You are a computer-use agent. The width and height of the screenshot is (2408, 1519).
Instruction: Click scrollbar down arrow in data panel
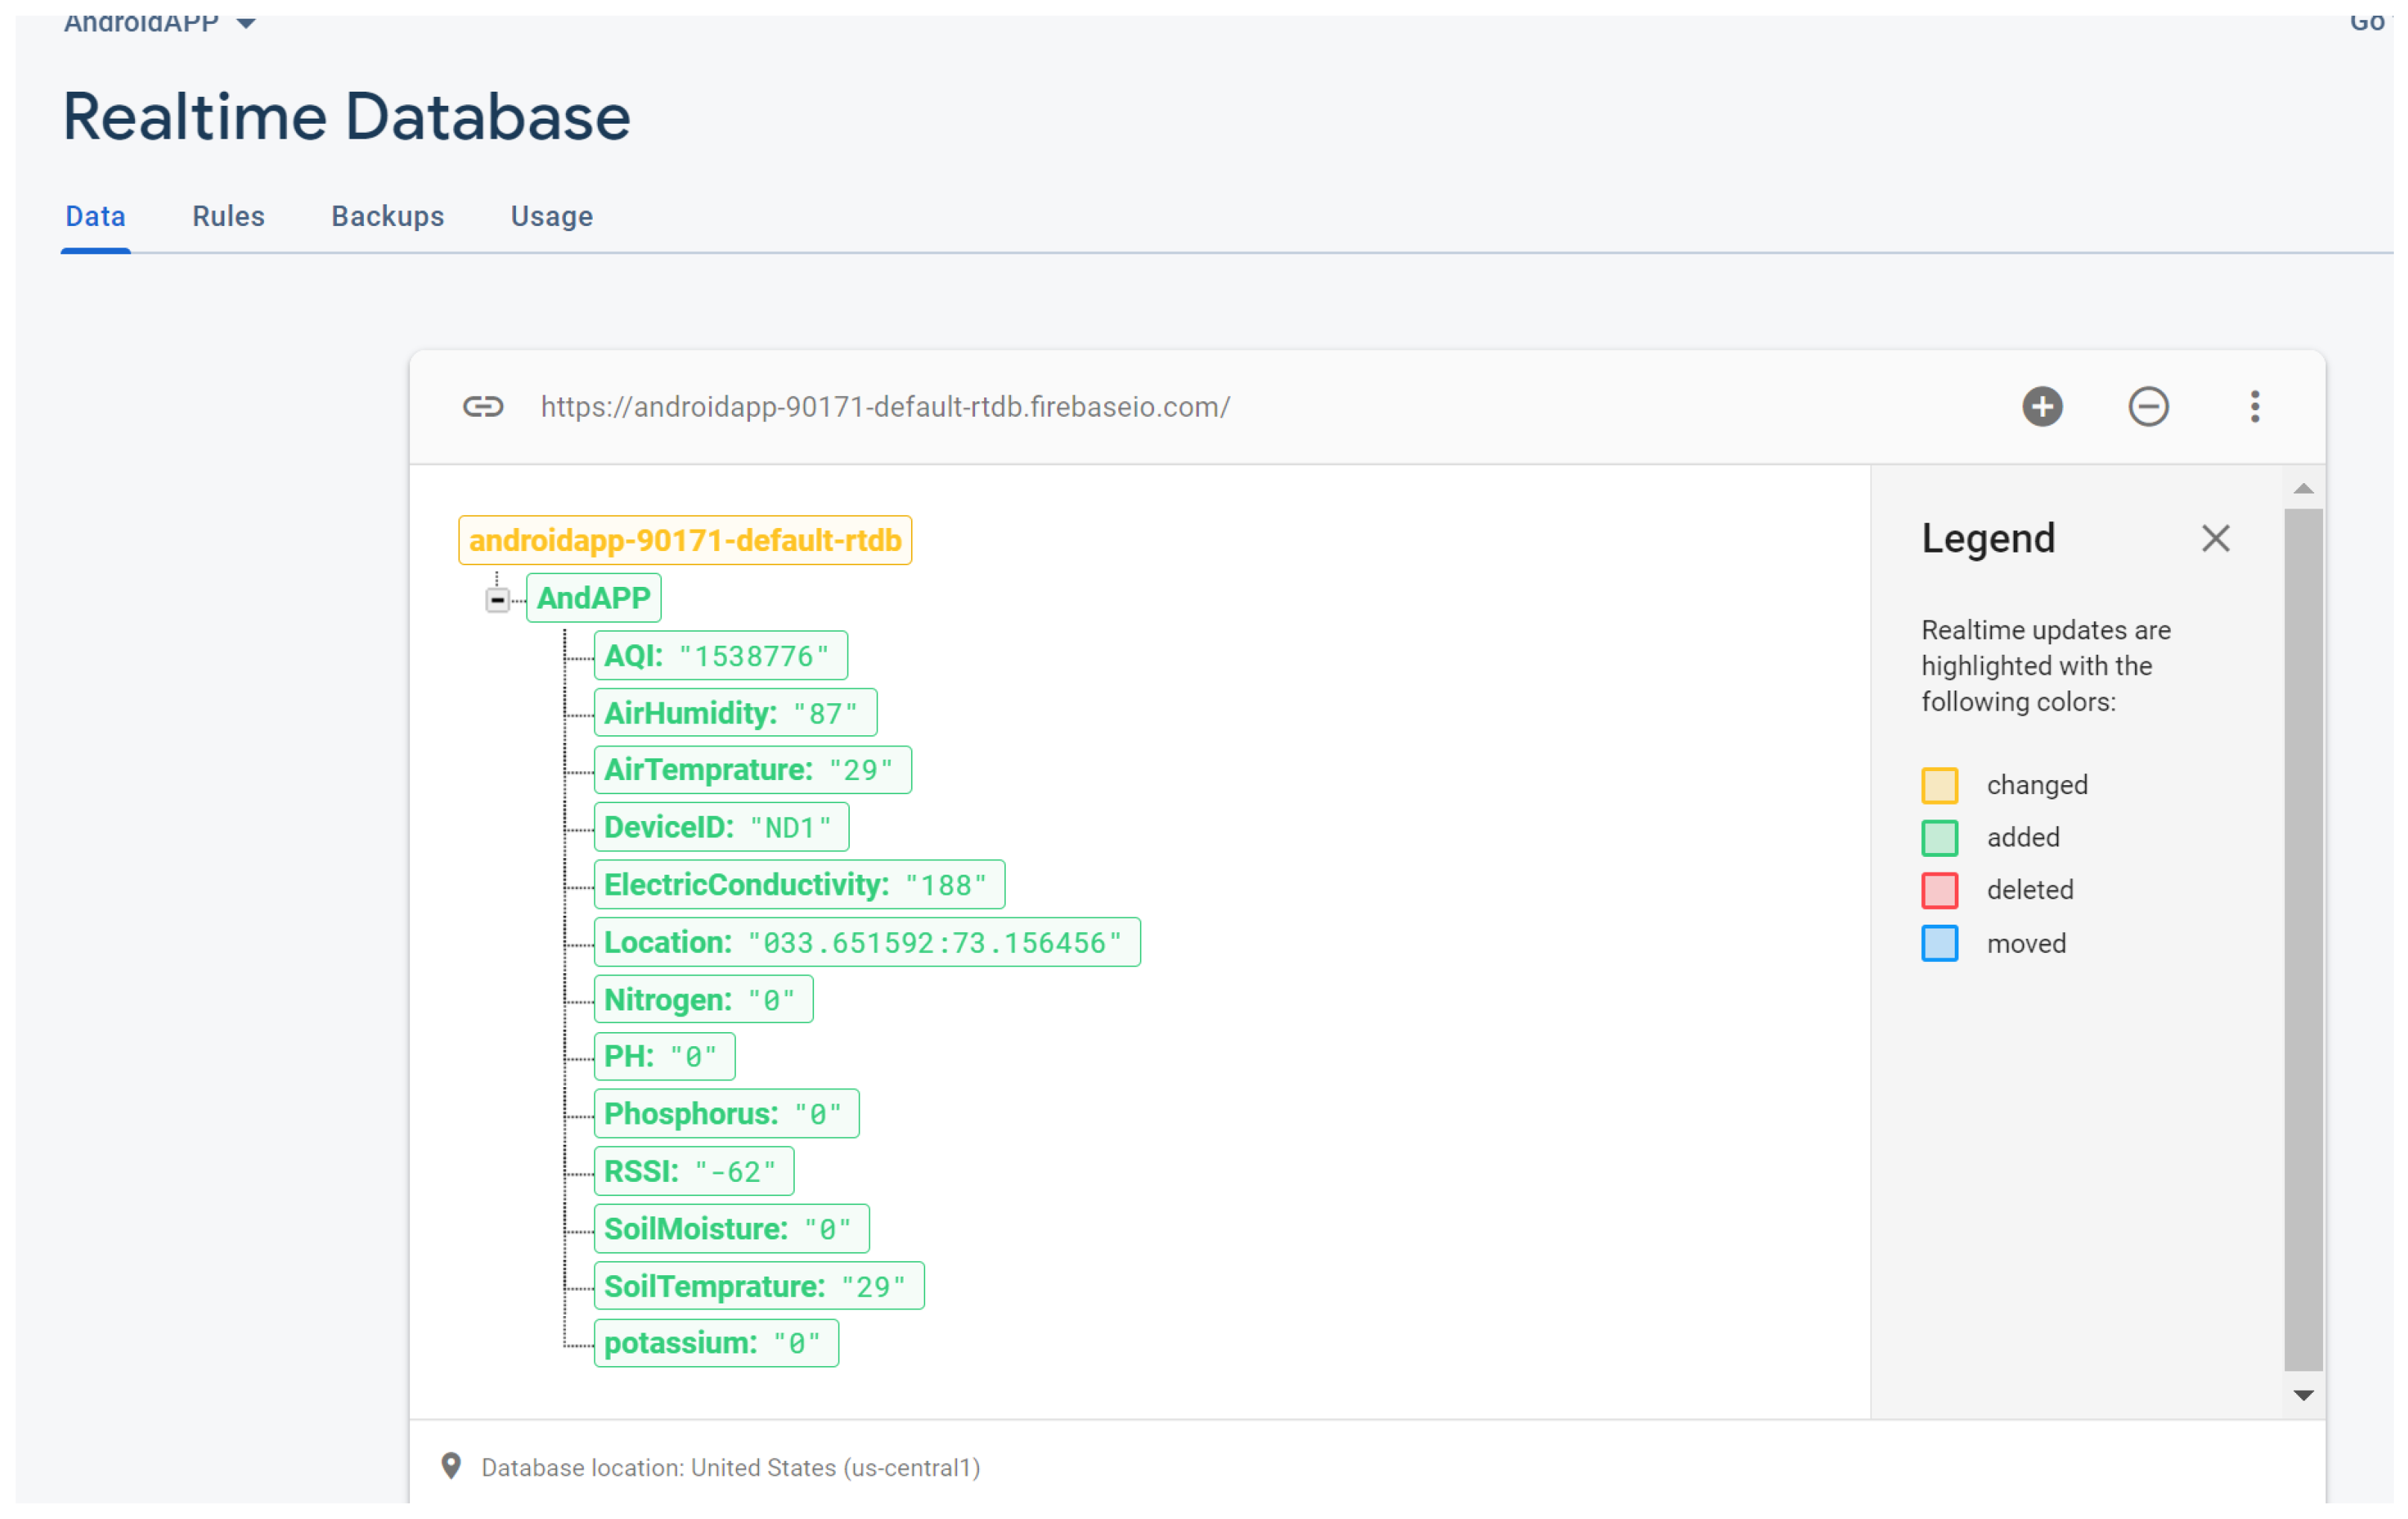[2303, 1395]
